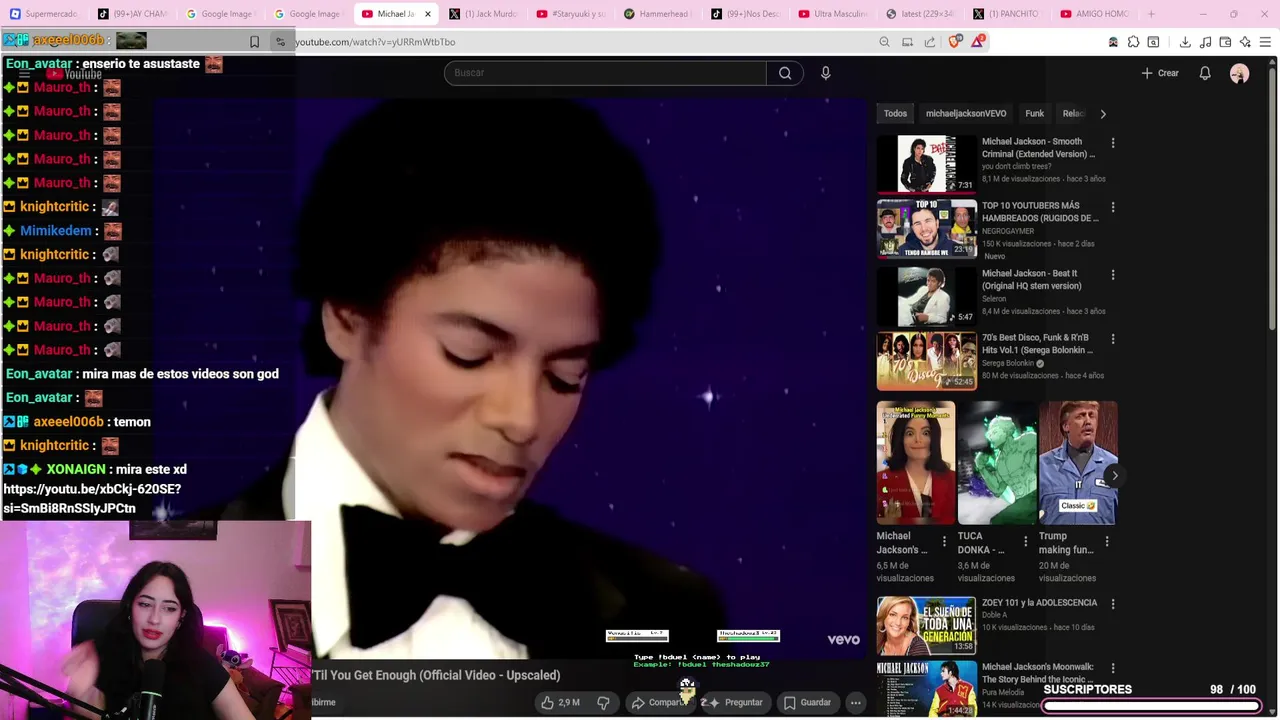Screen dimensions: 1280x720
Task: Advance shorts shelf with next arrow
Action: (1115, 476)
